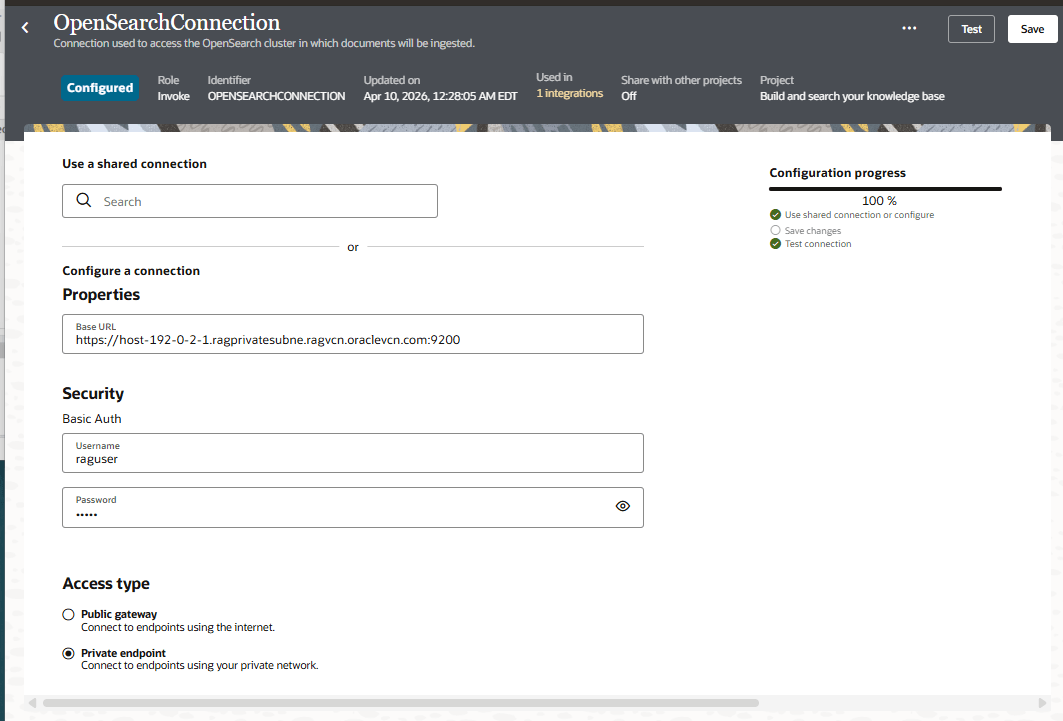Click the OpenSearchConnection title
The height and width of the screenshot is (721, 1063).
167,22
